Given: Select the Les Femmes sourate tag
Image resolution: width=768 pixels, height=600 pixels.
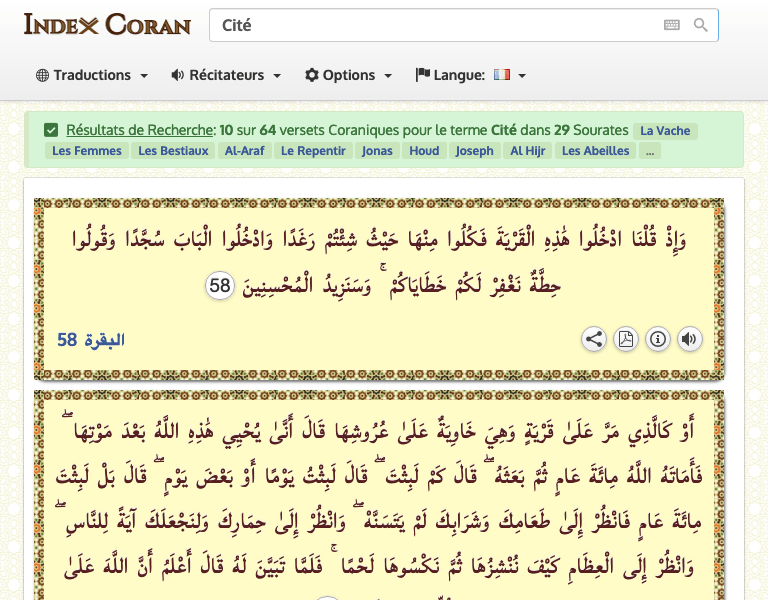Looking at the screenshot, I should point(87,151).
